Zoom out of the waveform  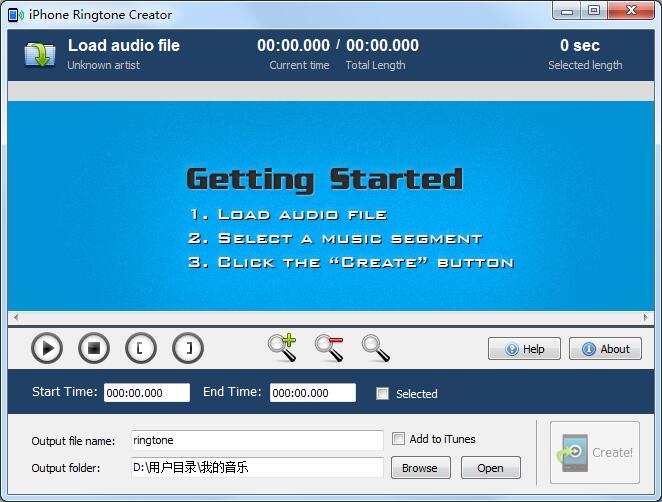click(x=329, y=347)
